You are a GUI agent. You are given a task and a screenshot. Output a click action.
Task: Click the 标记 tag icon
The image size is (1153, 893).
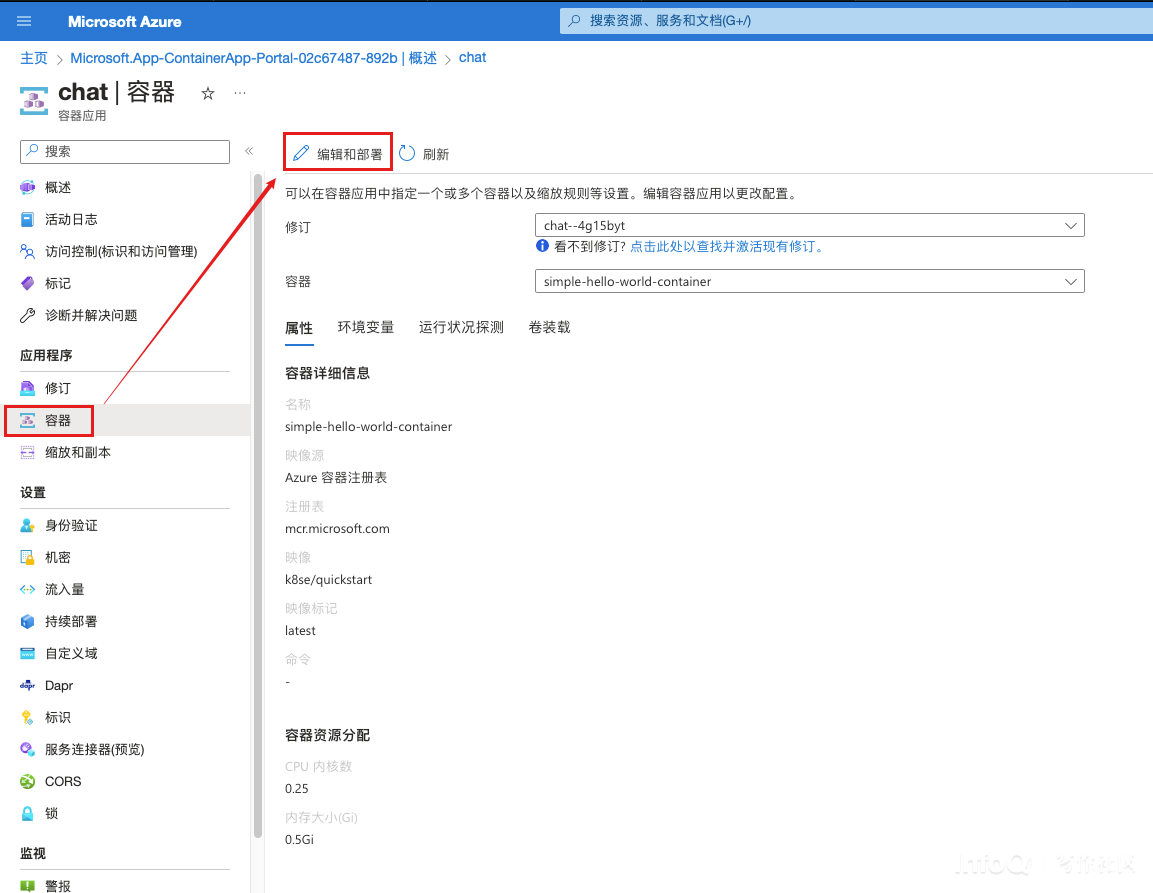(x=27, y=283)
